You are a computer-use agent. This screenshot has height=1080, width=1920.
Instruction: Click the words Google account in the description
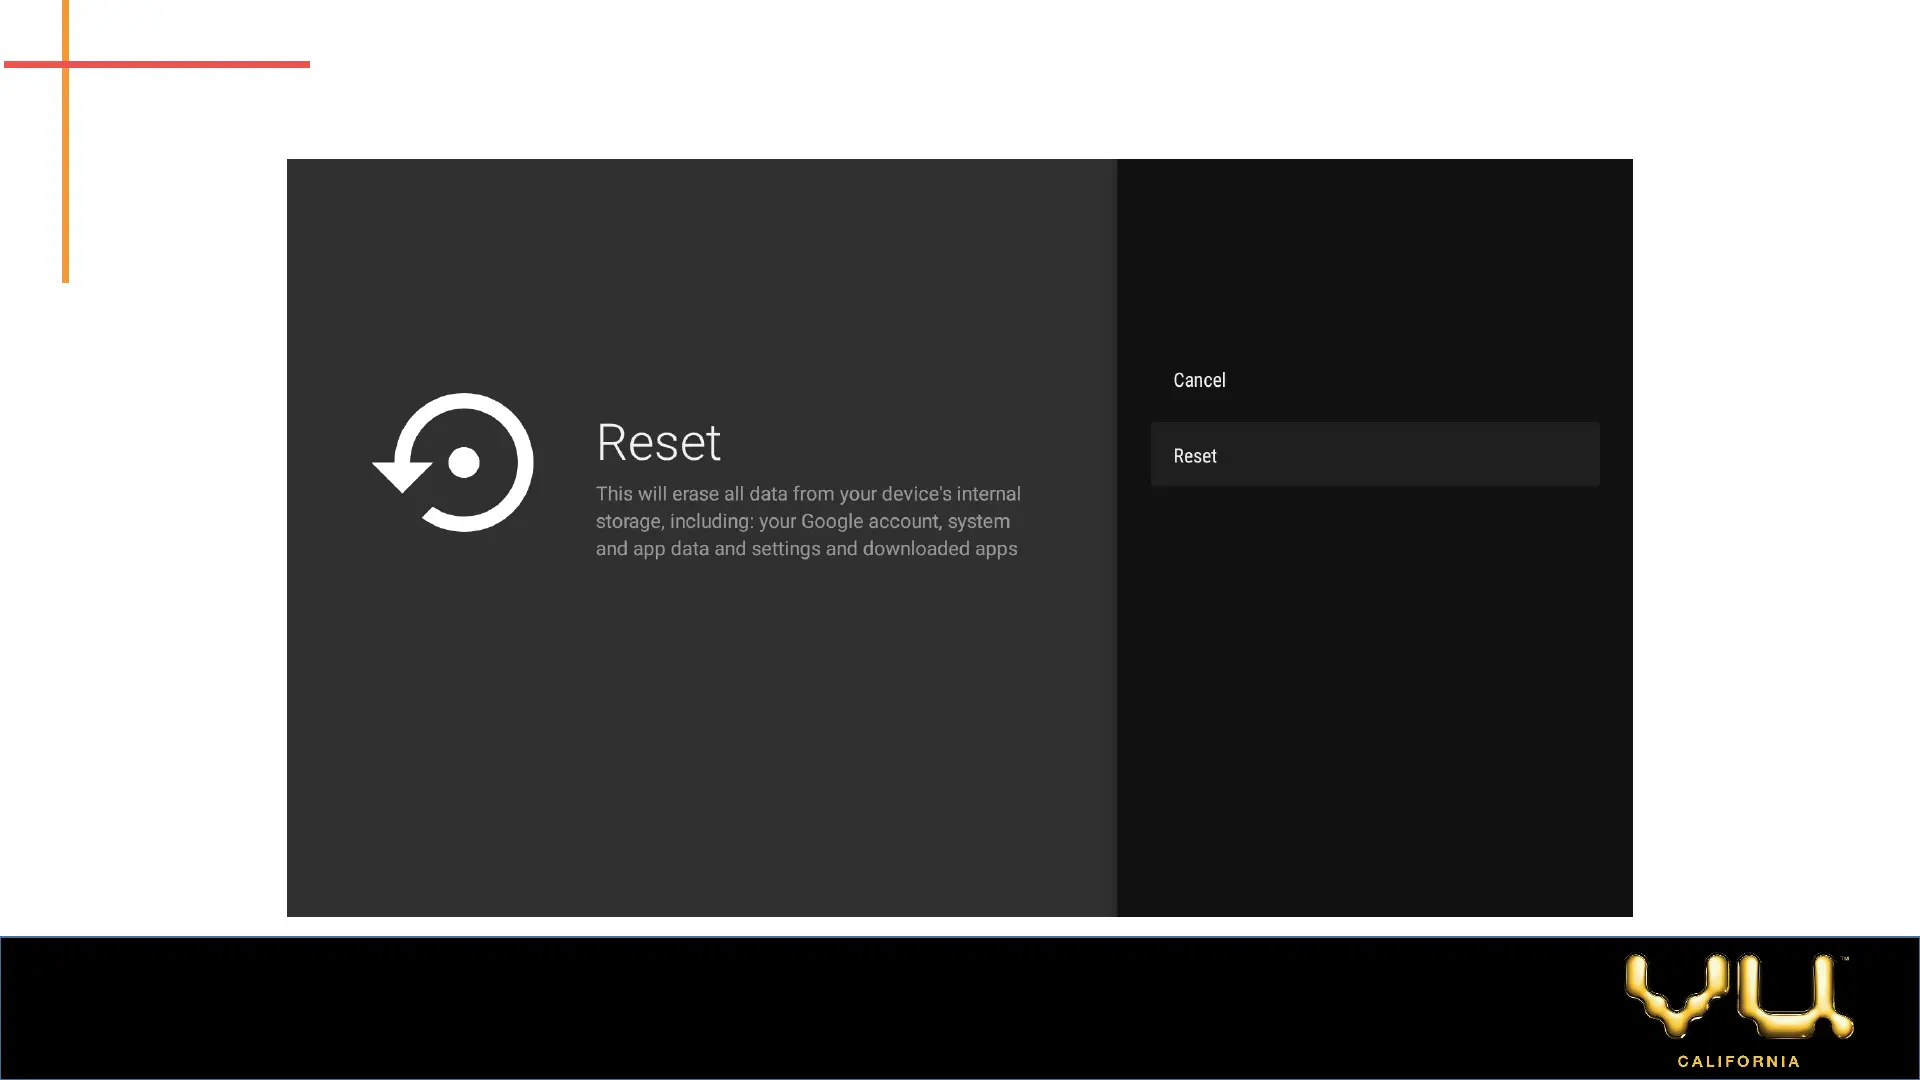(x=868, y=521)
